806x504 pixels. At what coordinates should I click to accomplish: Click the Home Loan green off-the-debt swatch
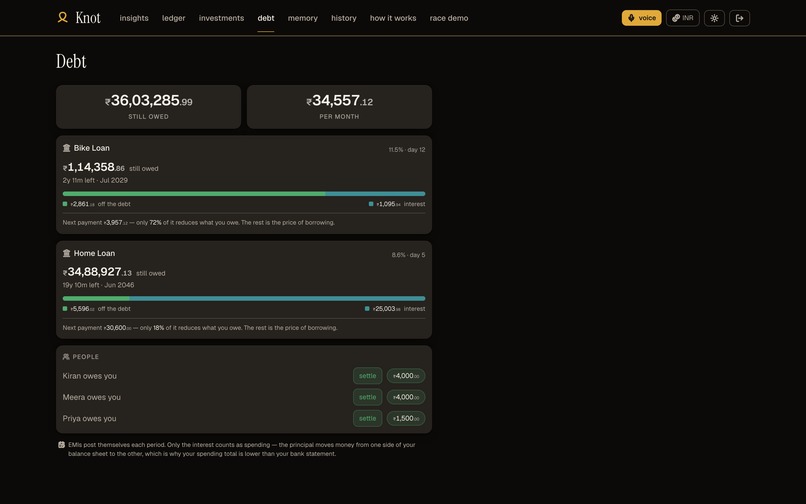click(x=65, y=309)
